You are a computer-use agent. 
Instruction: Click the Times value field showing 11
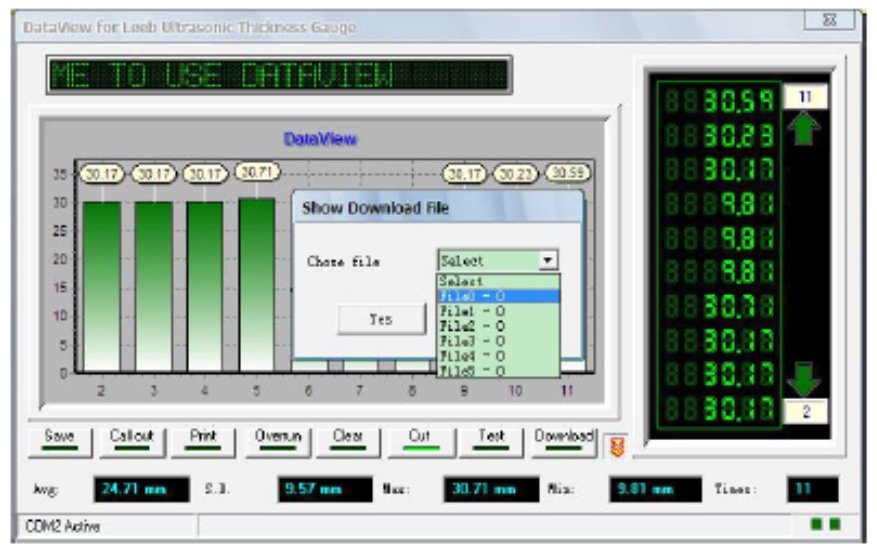(x=812, y=489)
